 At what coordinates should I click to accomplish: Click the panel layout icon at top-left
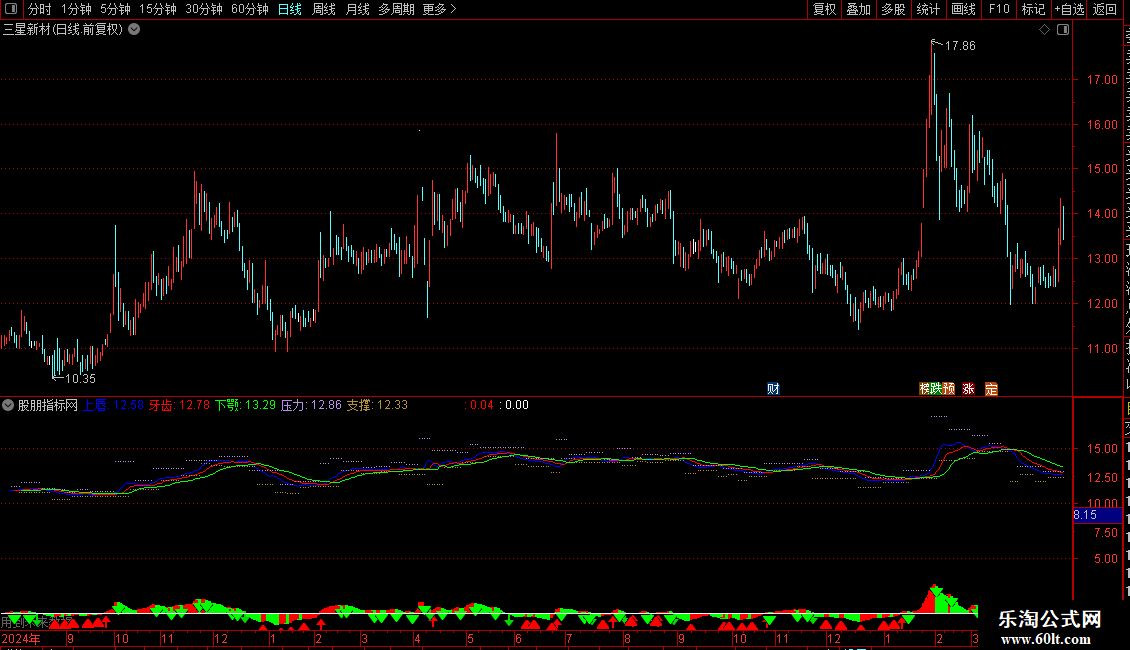point(11,9)
